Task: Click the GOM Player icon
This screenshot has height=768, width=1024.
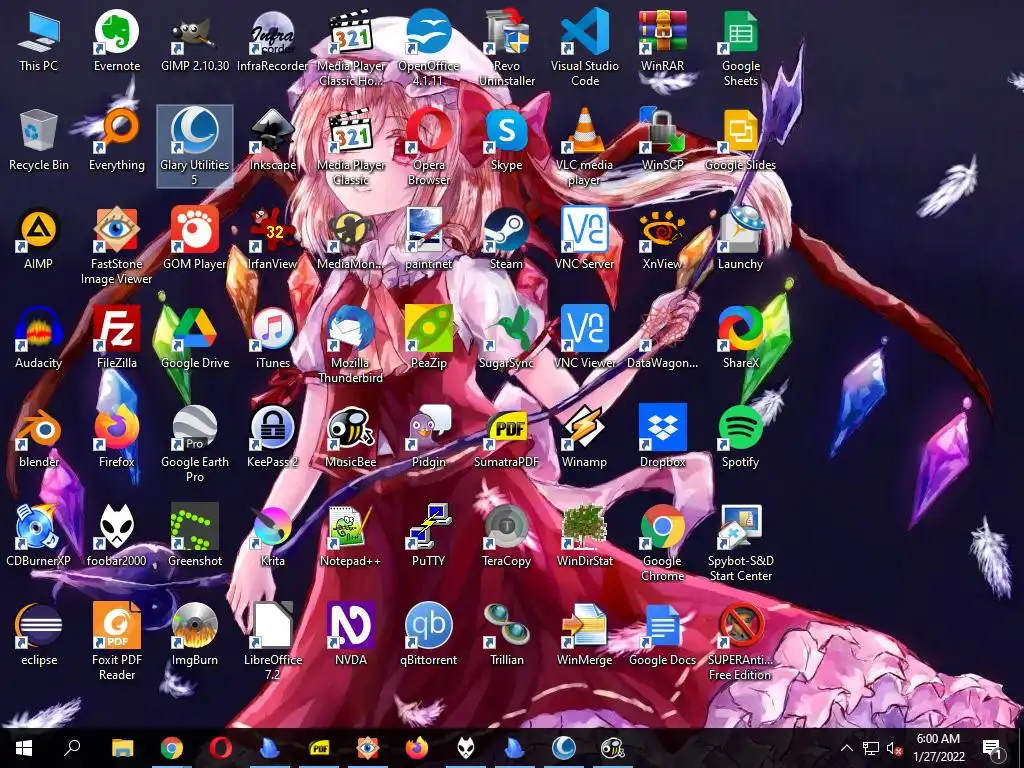Action: pyautogui.click(x=195, y=239)
